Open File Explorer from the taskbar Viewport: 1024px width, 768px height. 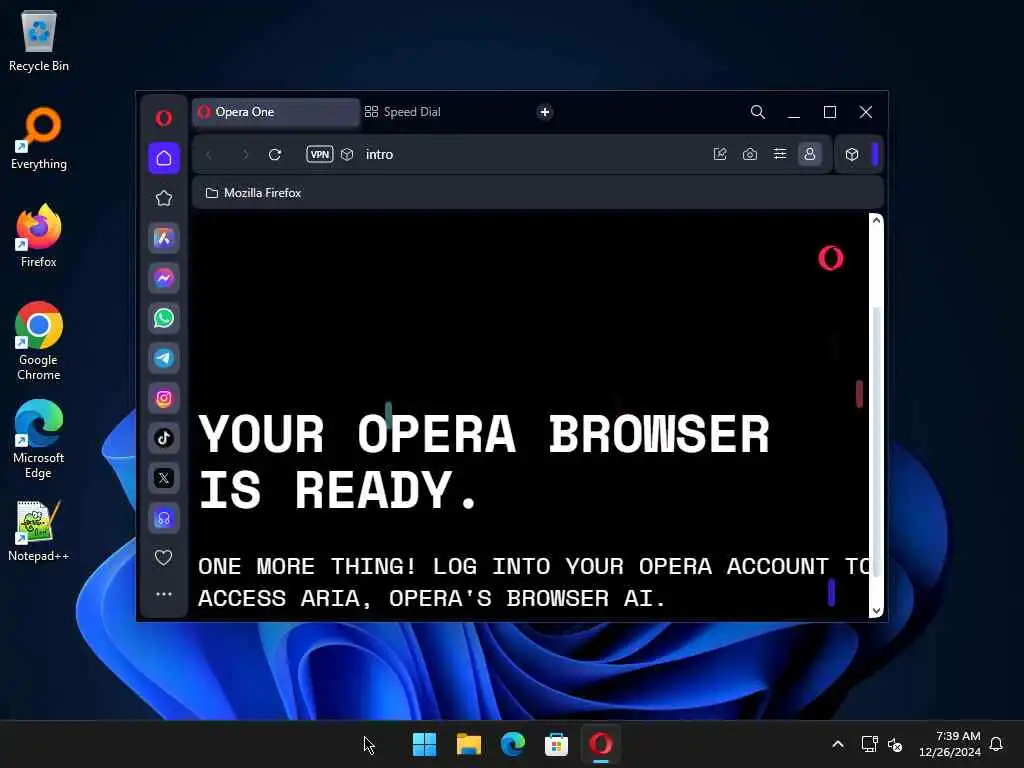tap(469, 744)
